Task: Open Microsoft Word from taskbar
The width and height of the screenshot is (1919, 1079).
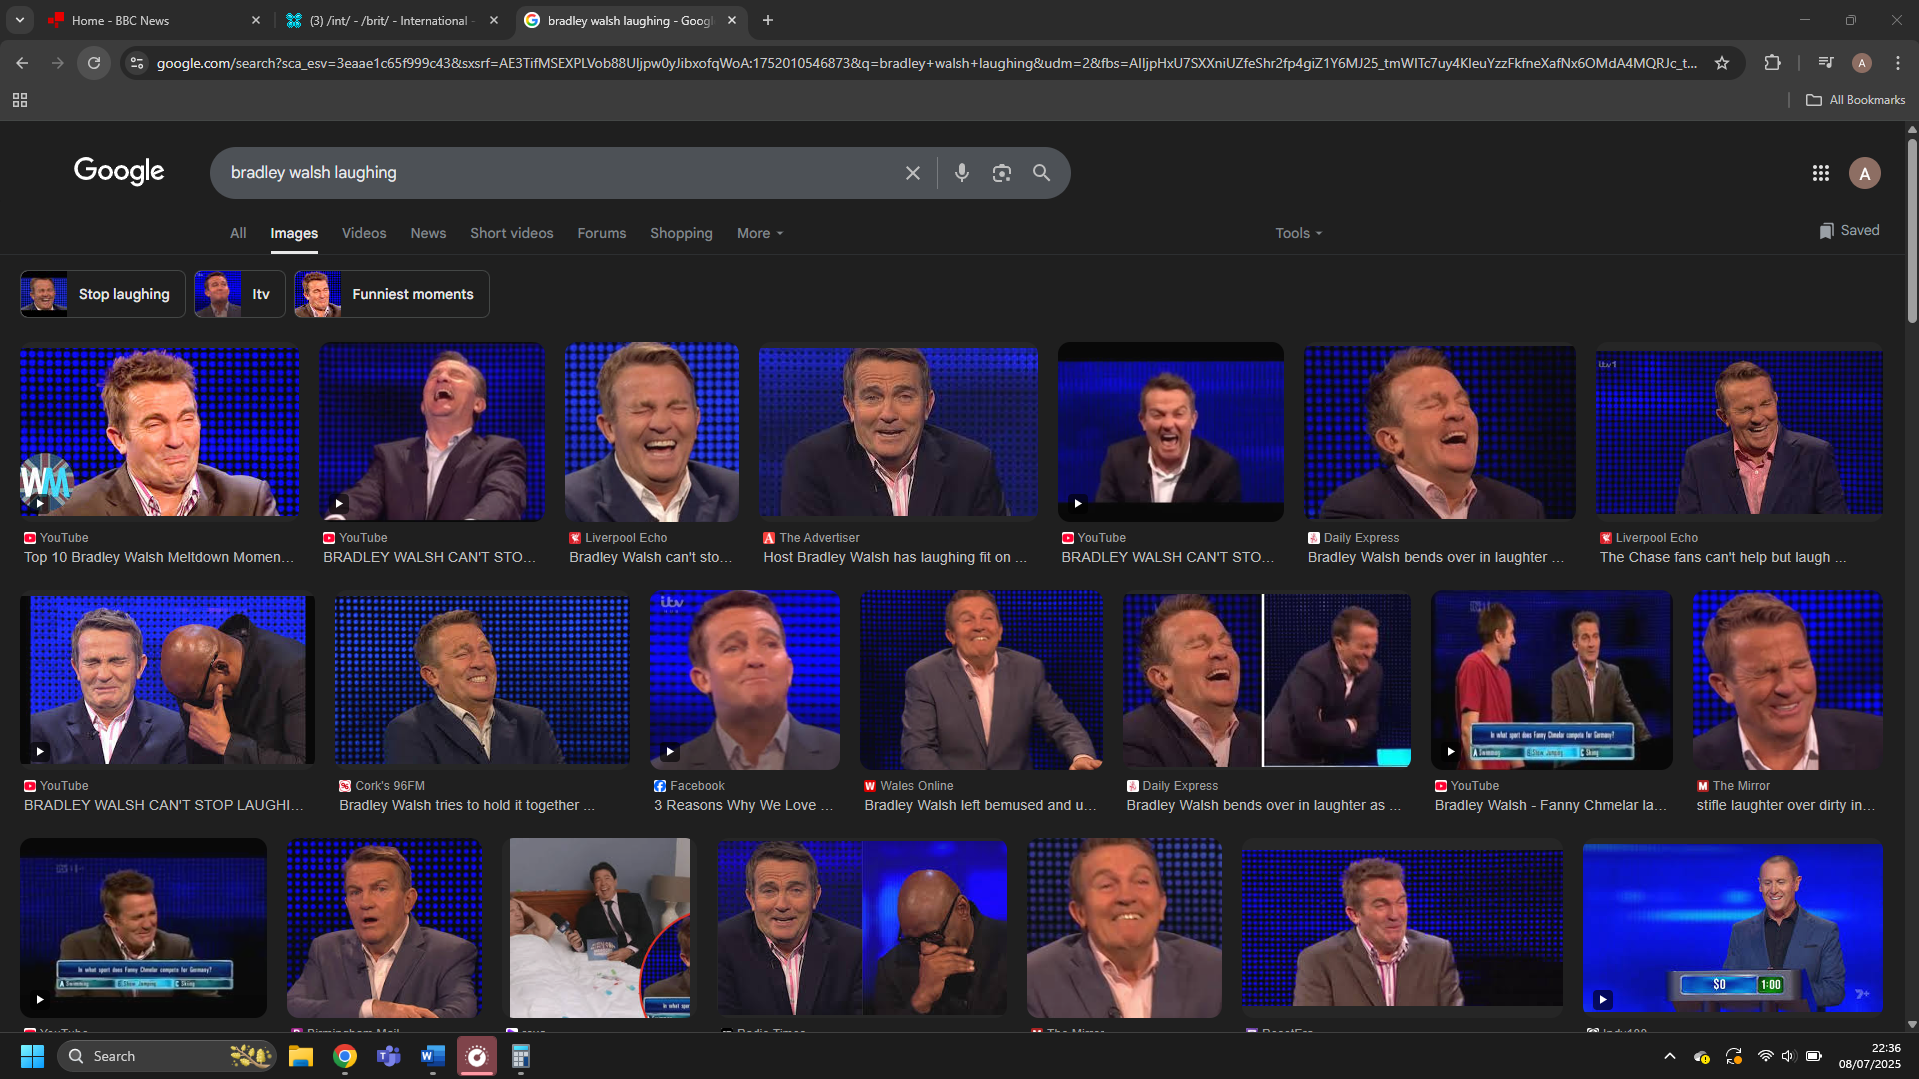Action: coord(432,1056)
